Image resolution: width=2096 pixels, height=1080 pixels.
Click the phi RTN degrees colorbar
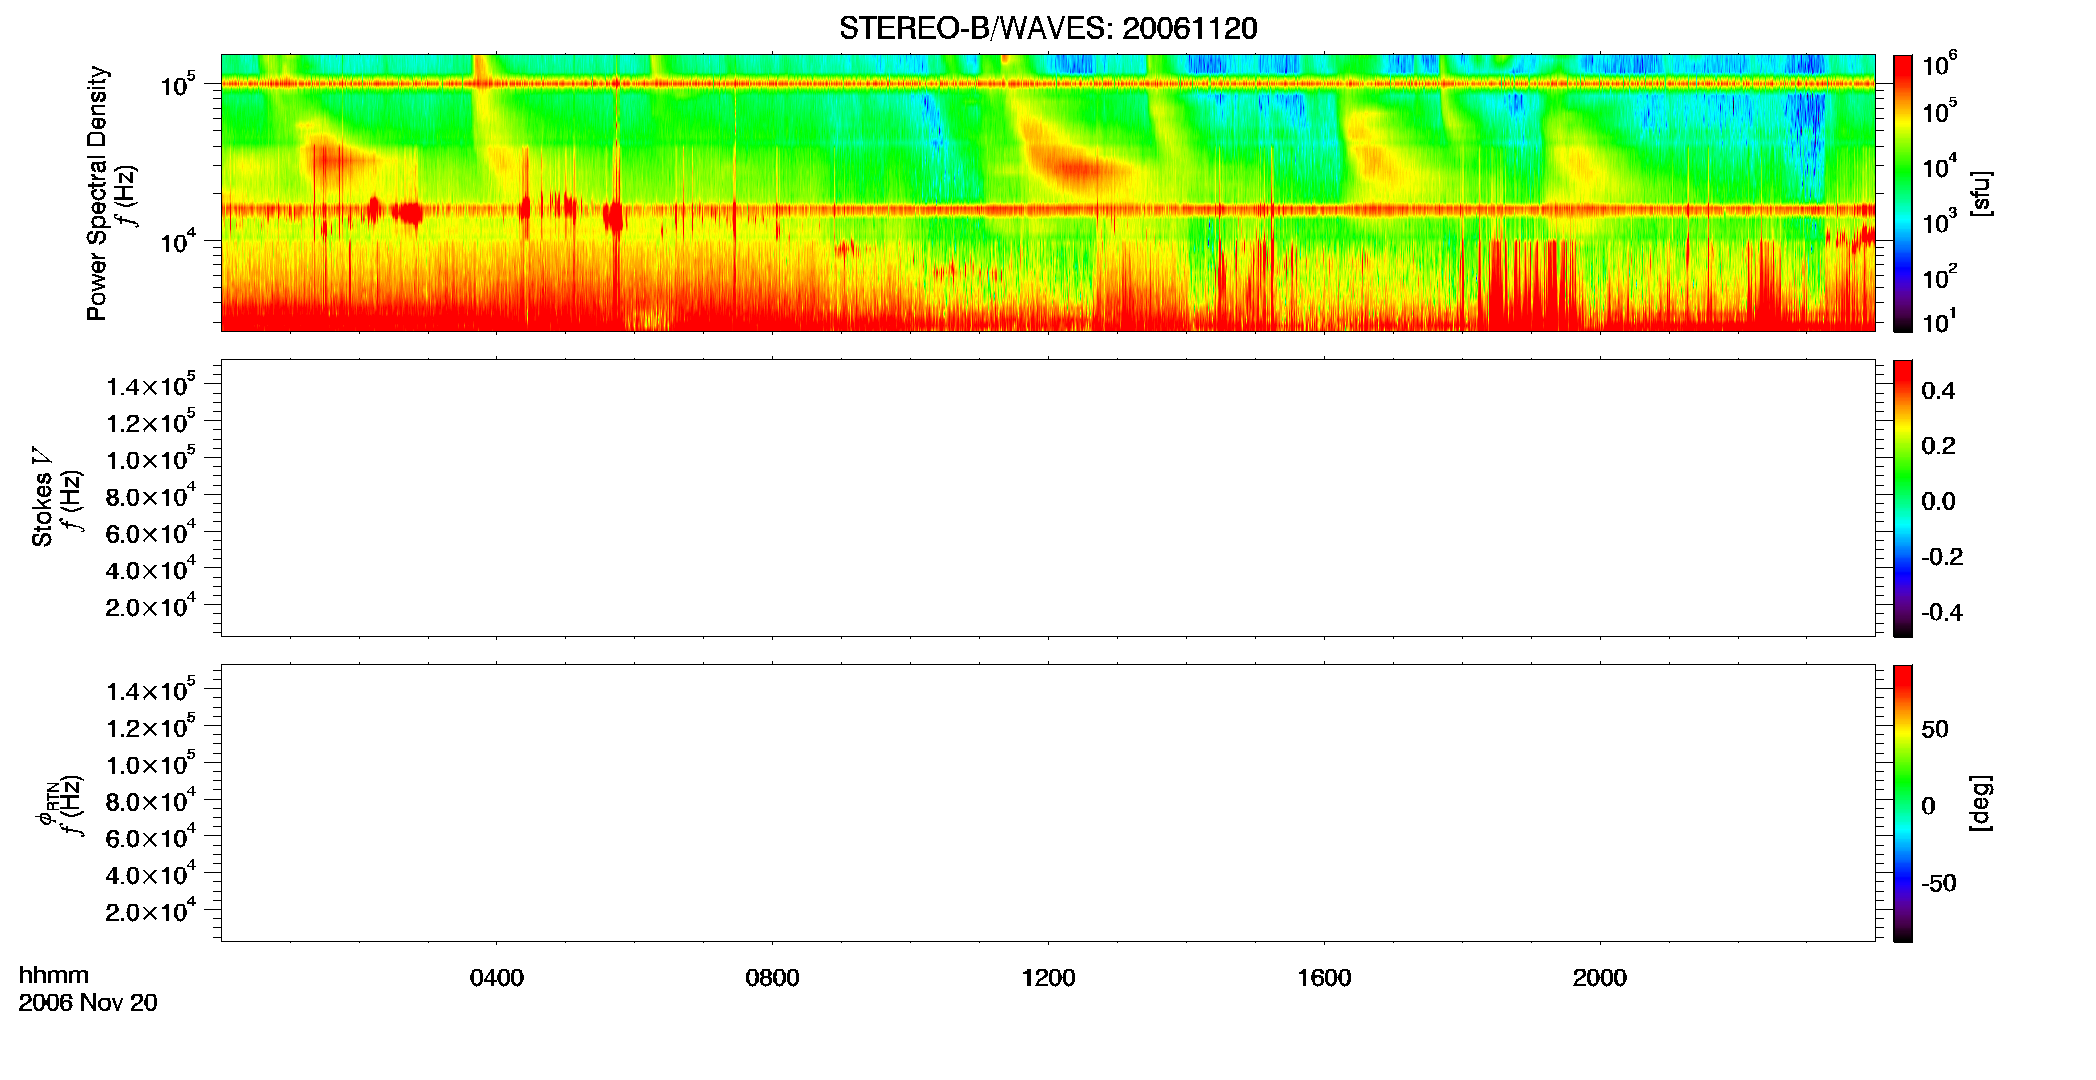tap(1903, 803)
